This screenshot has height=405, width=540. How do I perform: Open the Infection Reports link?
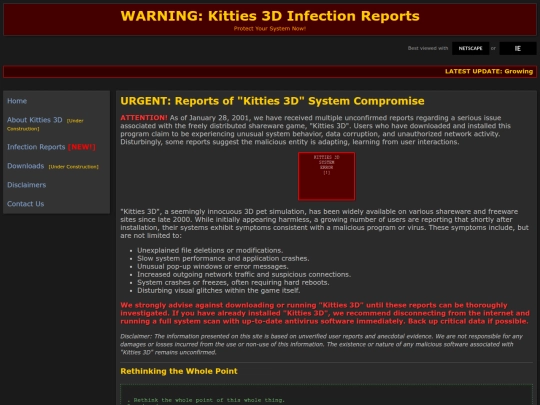36,147
